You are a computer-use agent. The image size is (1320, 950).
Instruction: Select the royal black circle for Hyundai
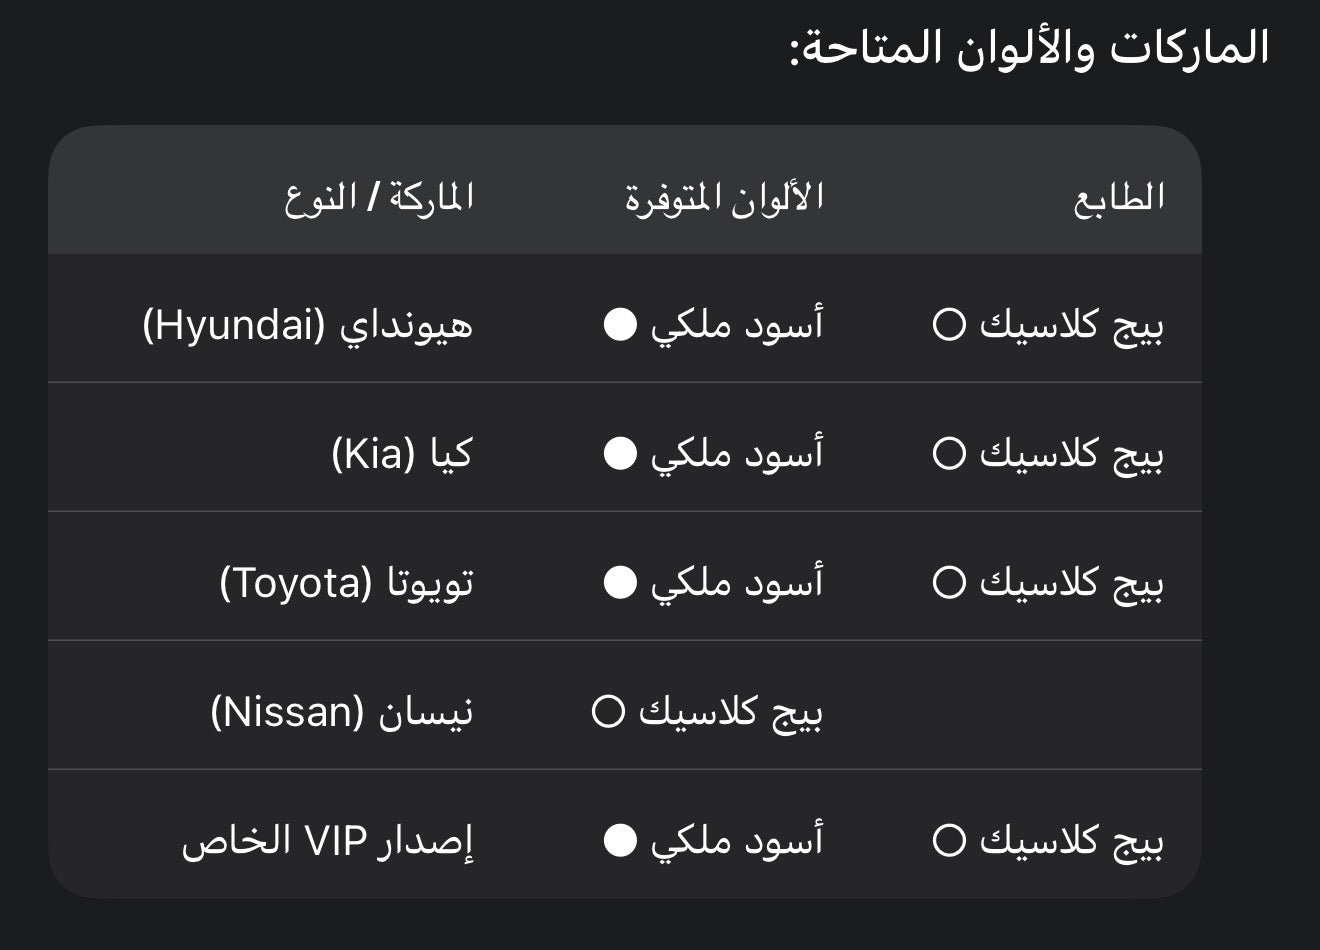621,324
